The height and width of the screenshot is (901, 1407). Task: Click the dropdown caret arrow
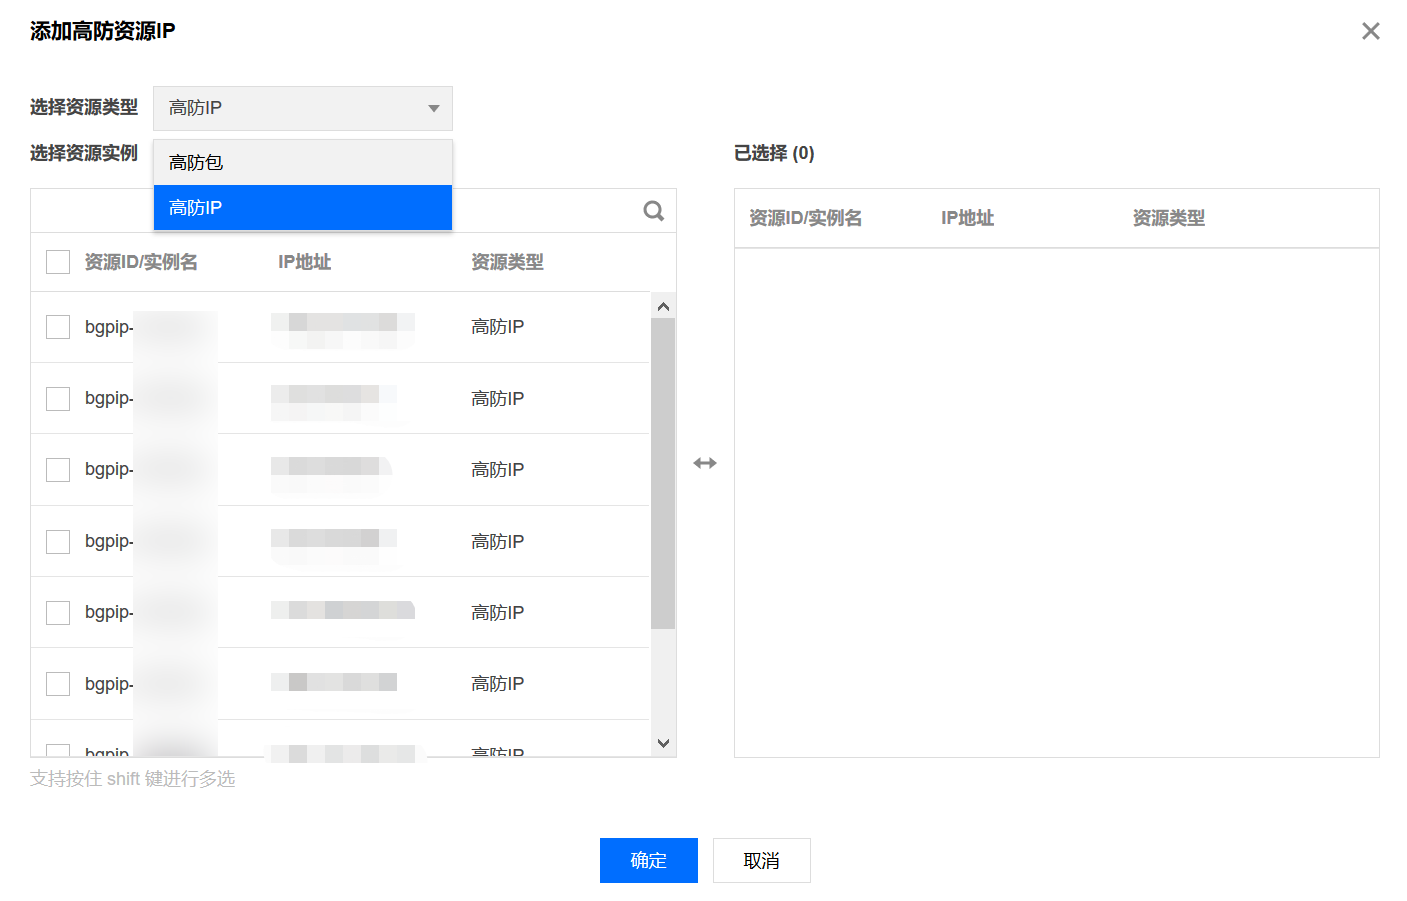click(x=433, y=108)
